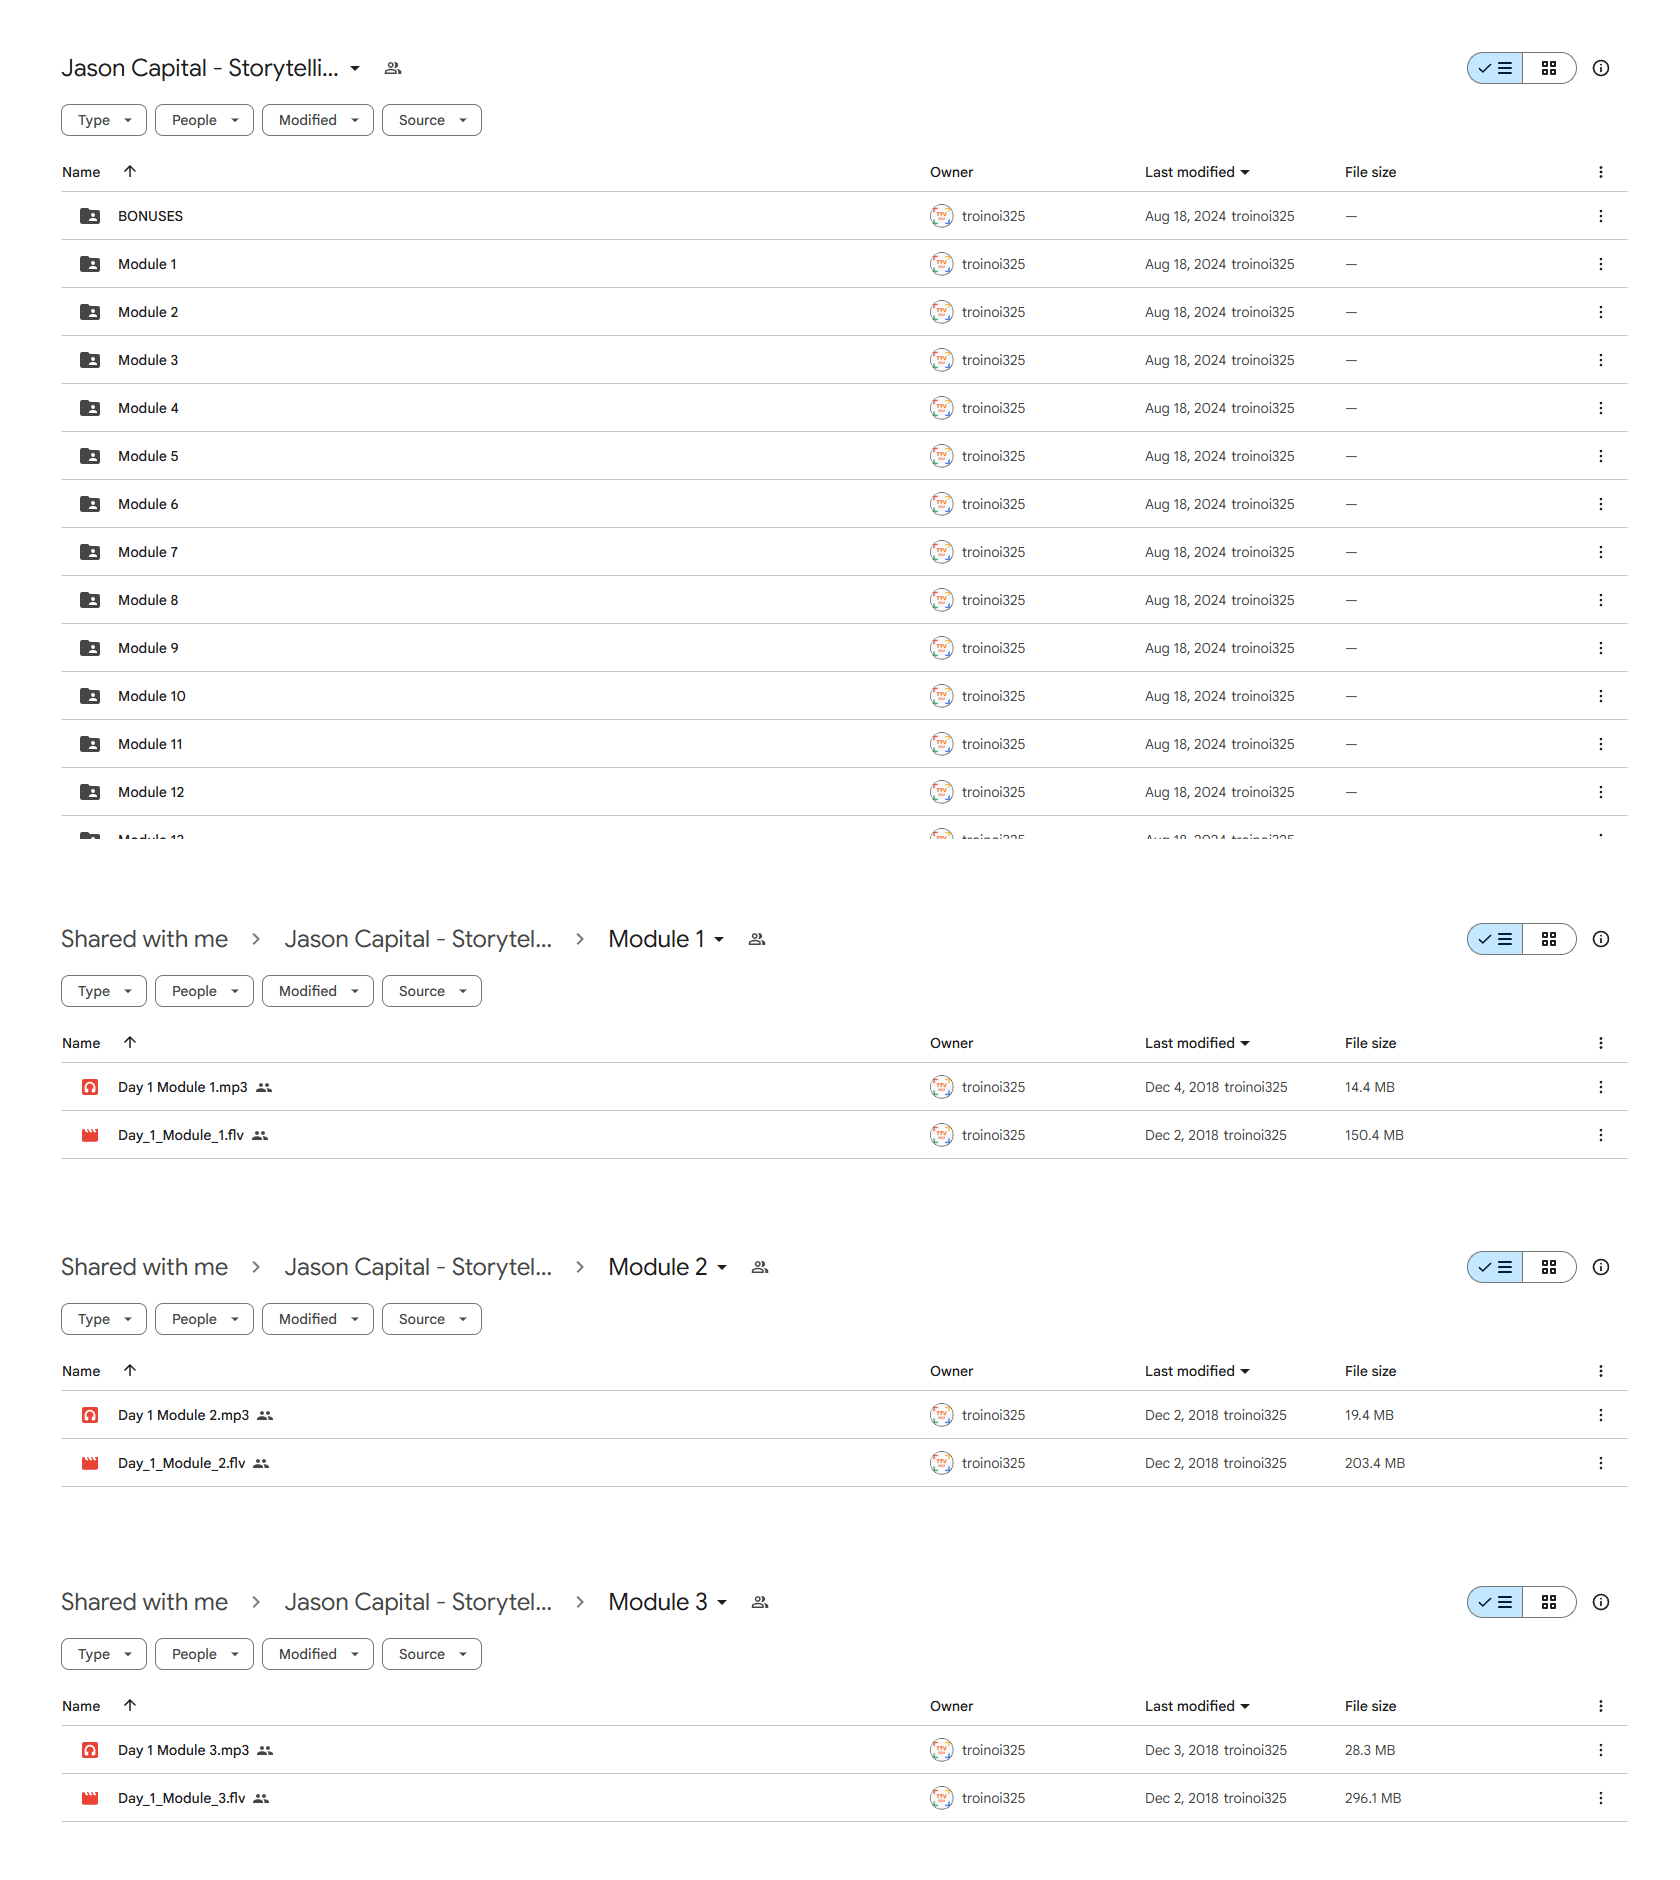The height and width of the screenshot is (1880, 1680).
Task: Open People filter in root folder
Action: [205, 120]
